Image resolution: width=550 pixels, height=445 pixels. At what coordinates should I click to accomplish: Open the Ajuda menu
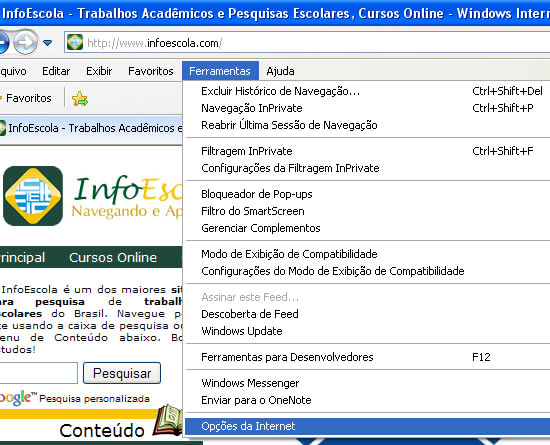[280, 71]
